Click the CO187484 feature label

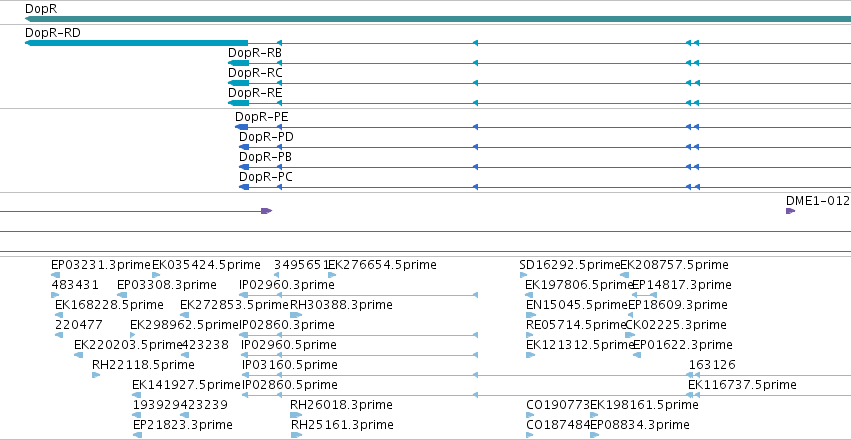558,425
